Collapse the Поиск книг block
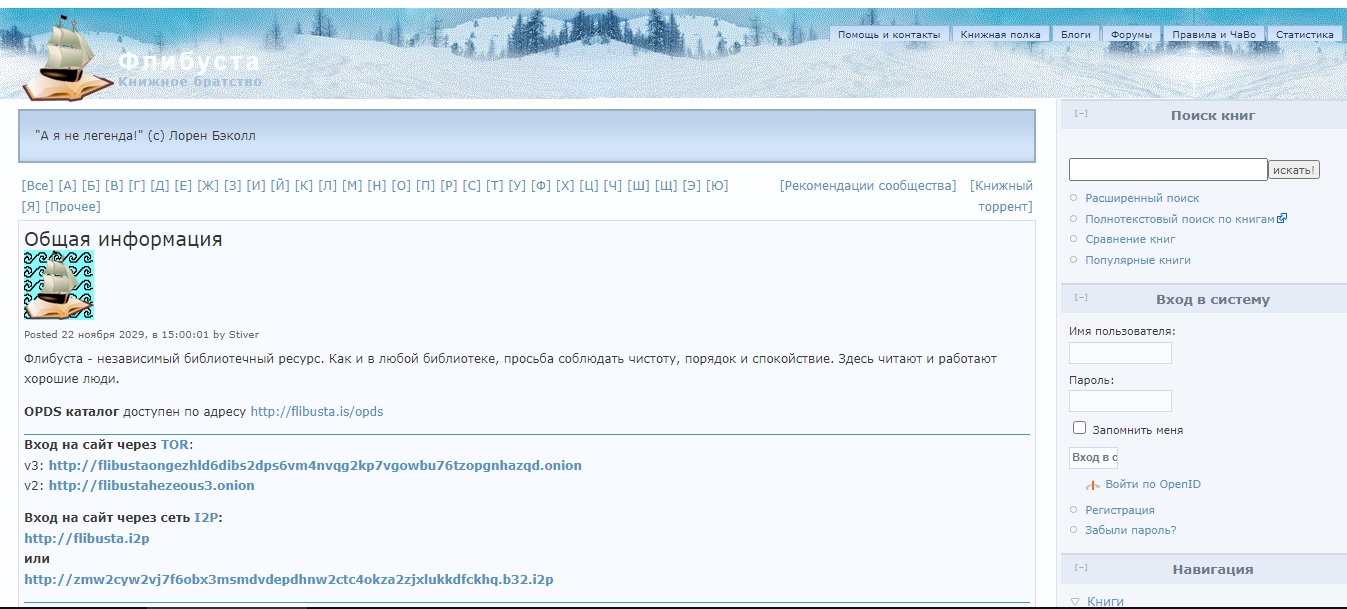This screenshot has height=609, width=1347. [x=1081, y=113]
